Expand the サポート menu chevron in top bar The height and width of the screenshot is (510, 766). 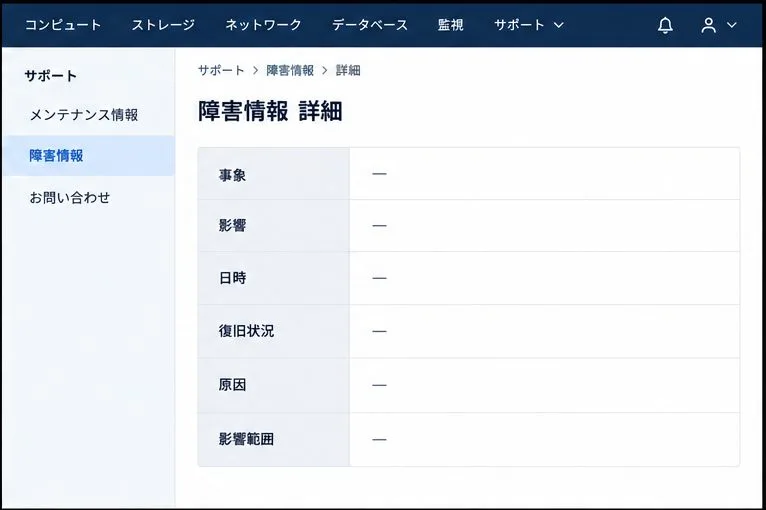pyautogui.click(x=559, y=25)
